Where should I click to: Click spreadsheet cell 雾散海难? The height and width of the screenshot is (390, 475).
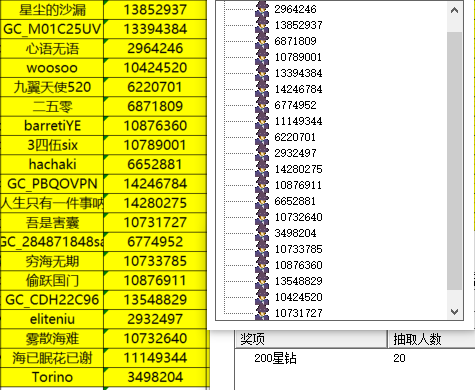(52, 338)
